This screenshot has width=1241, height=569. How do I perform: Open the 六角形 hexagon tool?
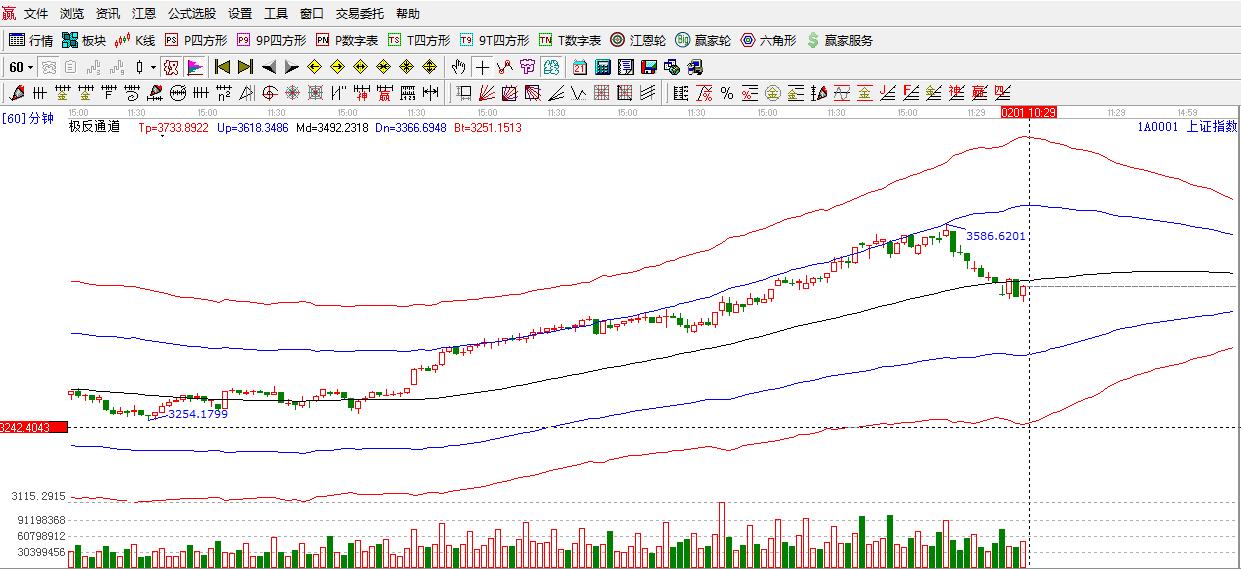pyautogui.click(x=768, y=41)
